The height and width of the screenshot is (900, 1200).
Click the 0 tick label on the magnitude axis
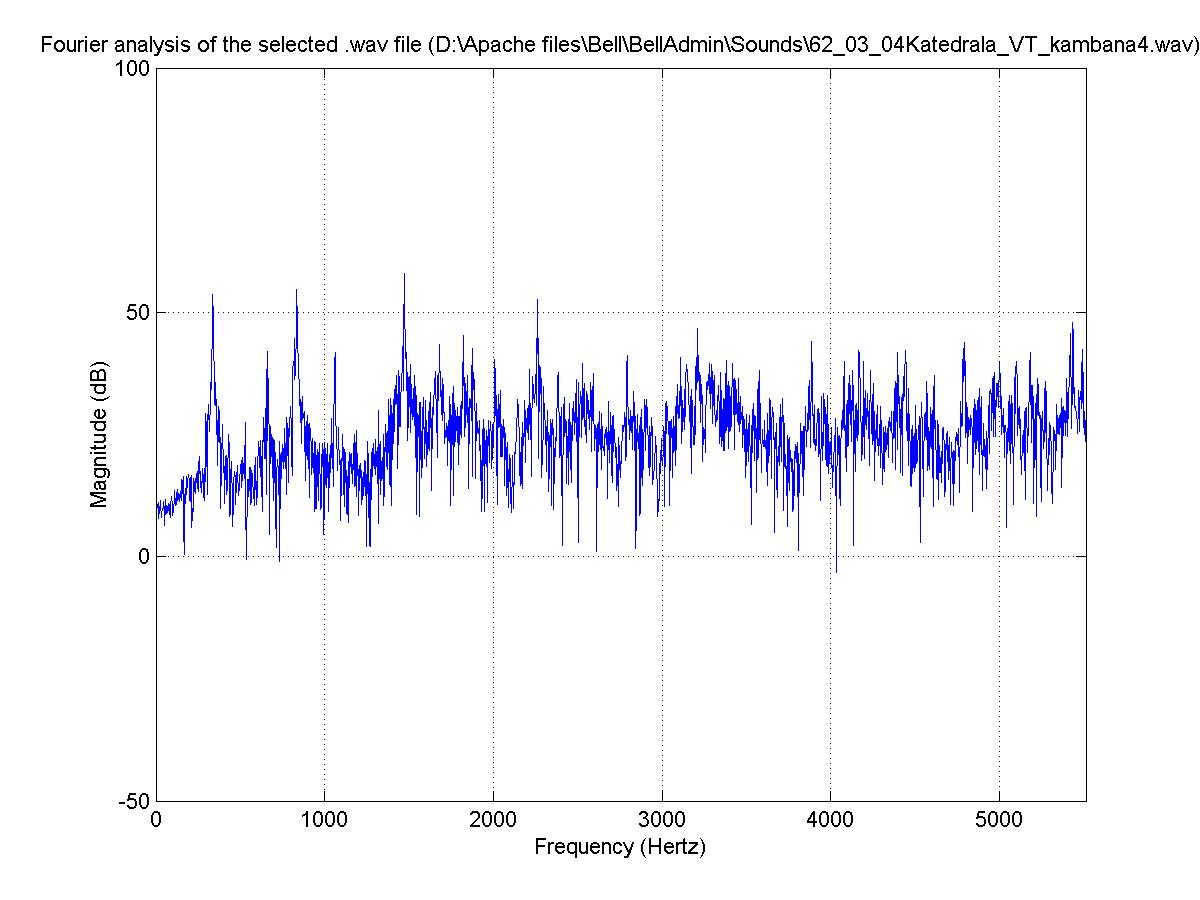pyautogui.click(x=144, y=557)
